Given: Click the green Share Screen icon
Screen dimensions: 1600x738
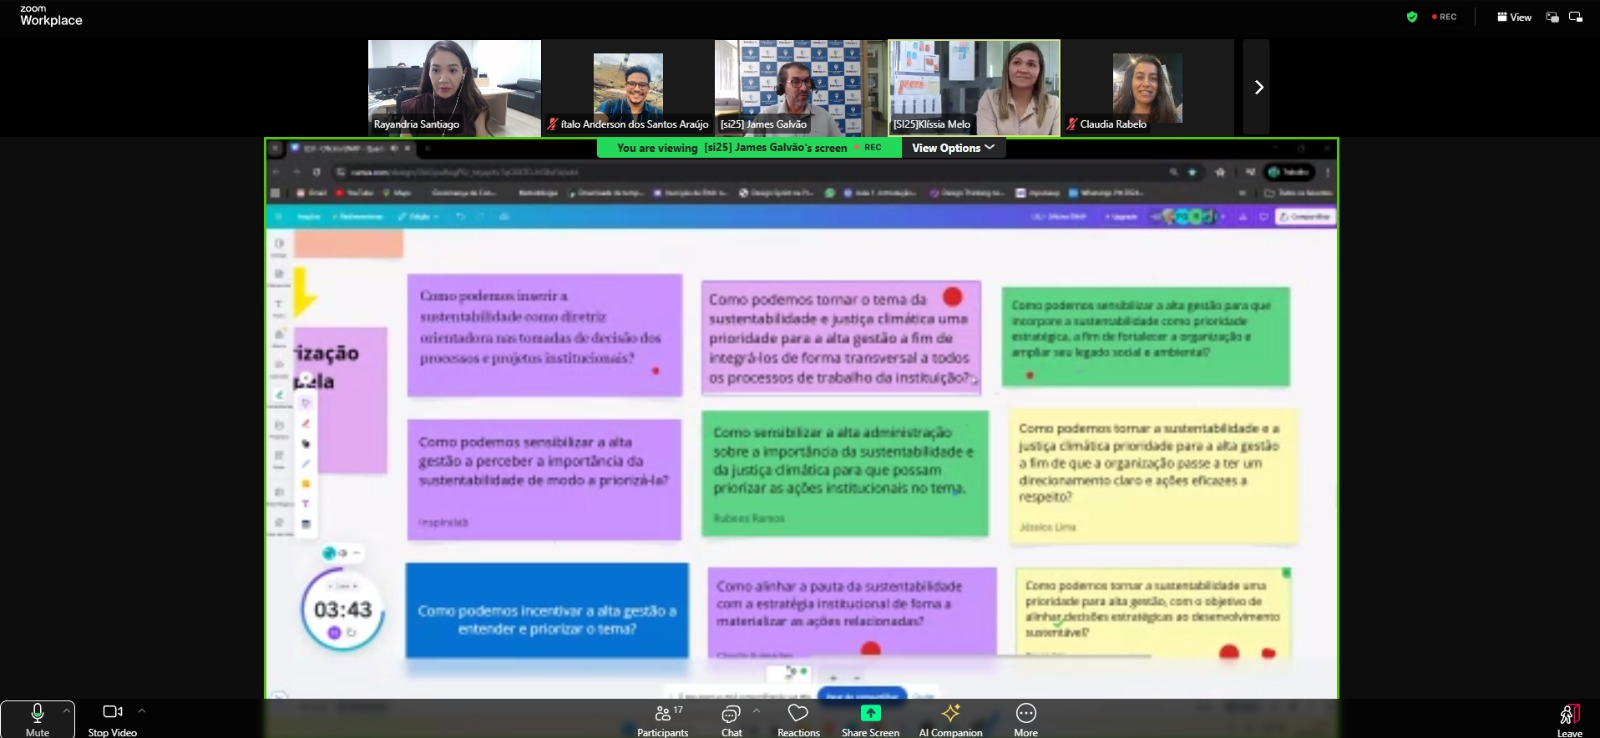Looking at the screenshot, I should pos(870,713).
